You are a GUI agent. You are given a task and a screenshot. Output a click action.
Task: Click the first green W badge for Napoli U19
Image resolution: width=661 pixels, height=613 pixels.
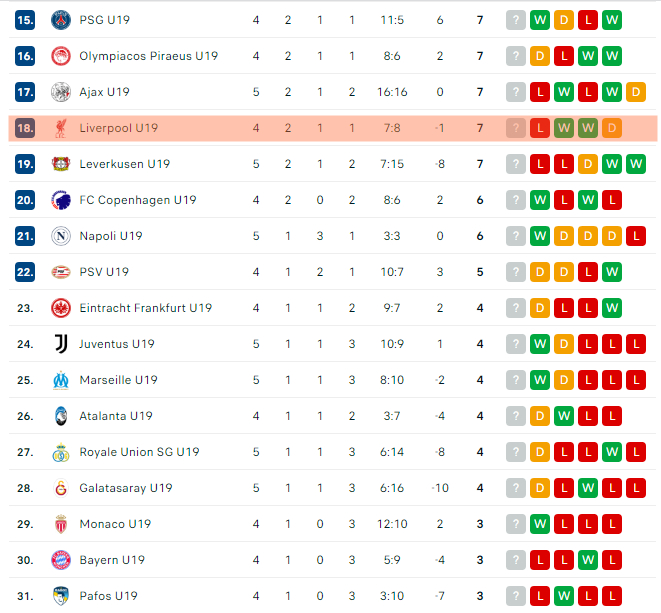(x=540, y=236)
